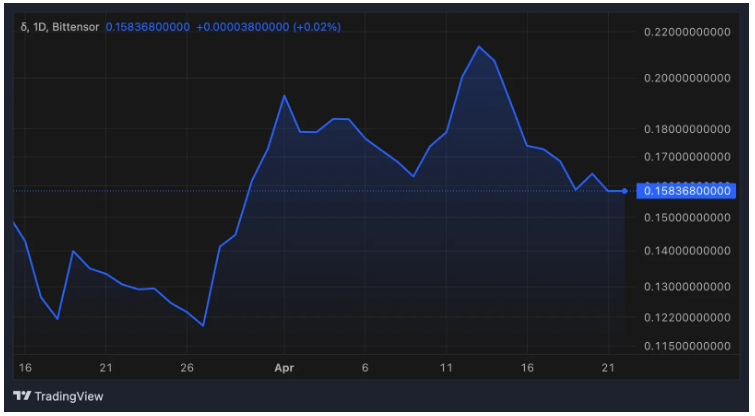Click the Bittensor 1D symbol title

pos(60,27)
